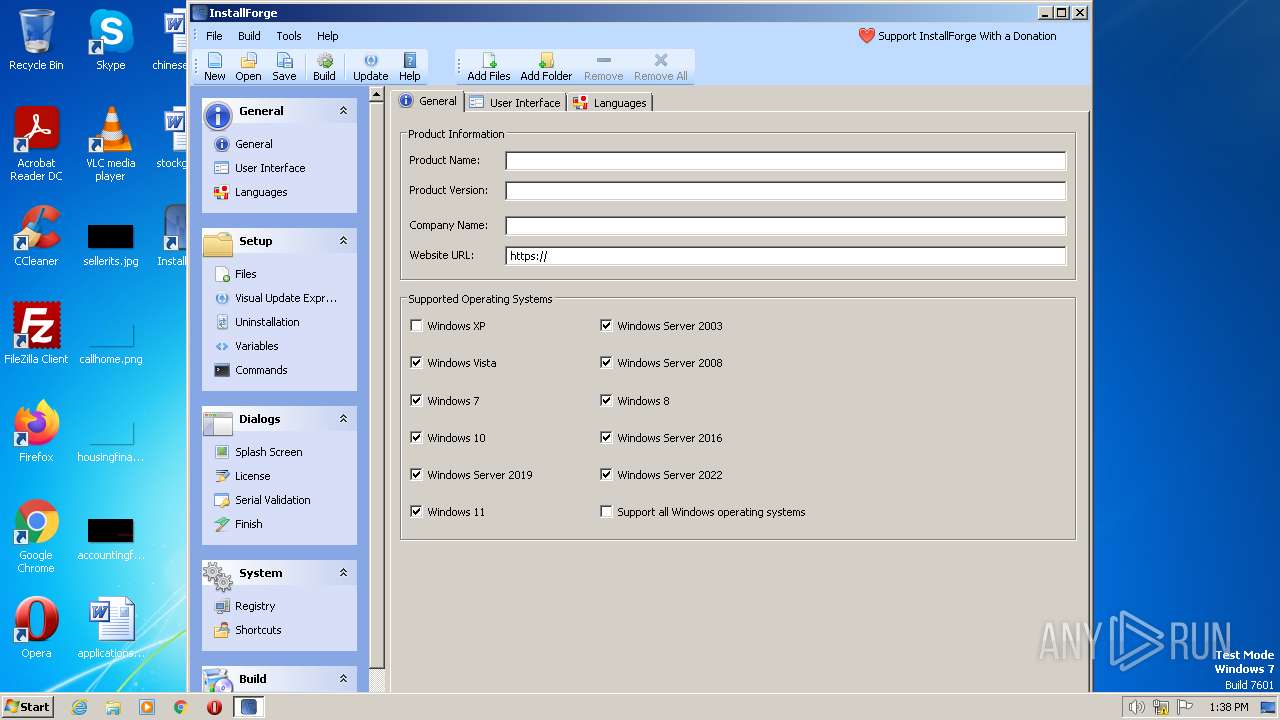This screenshot has height=720, width=1280.
Task: Toggle Windows Server 2019 checkbox
Action: pos(416,475)
